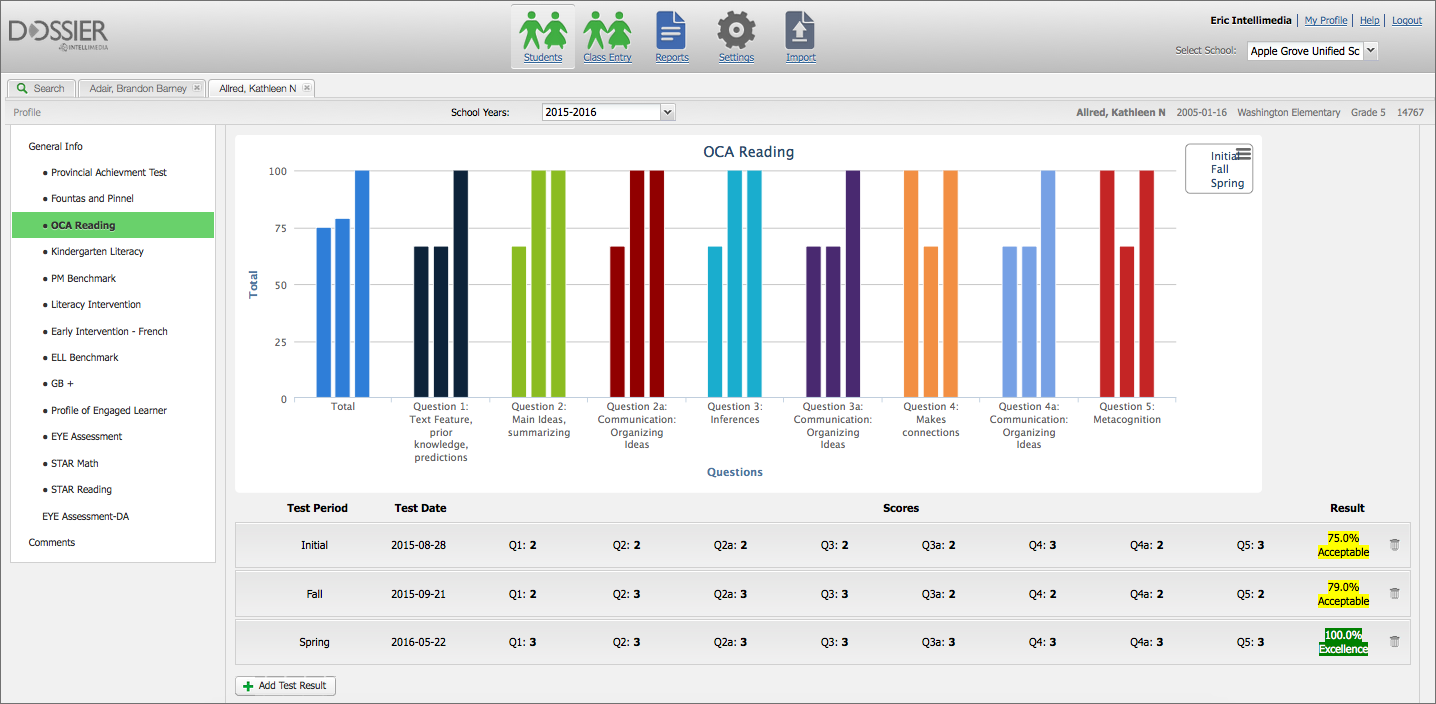
Task: Select Fountas and Pinnel in sidebar
Action: (92, 199)
